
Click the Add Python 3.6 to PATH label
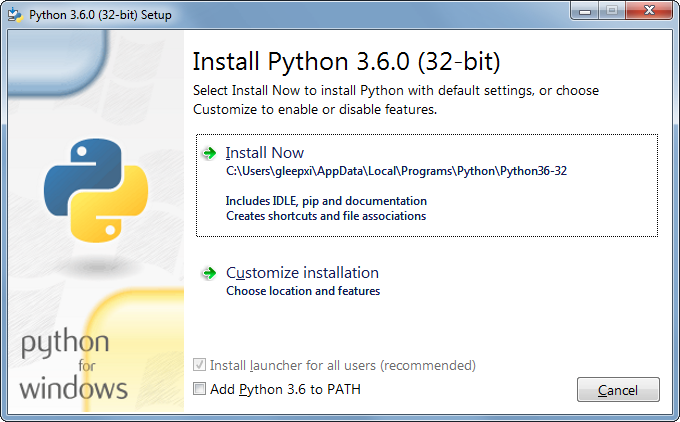point(285,389)
